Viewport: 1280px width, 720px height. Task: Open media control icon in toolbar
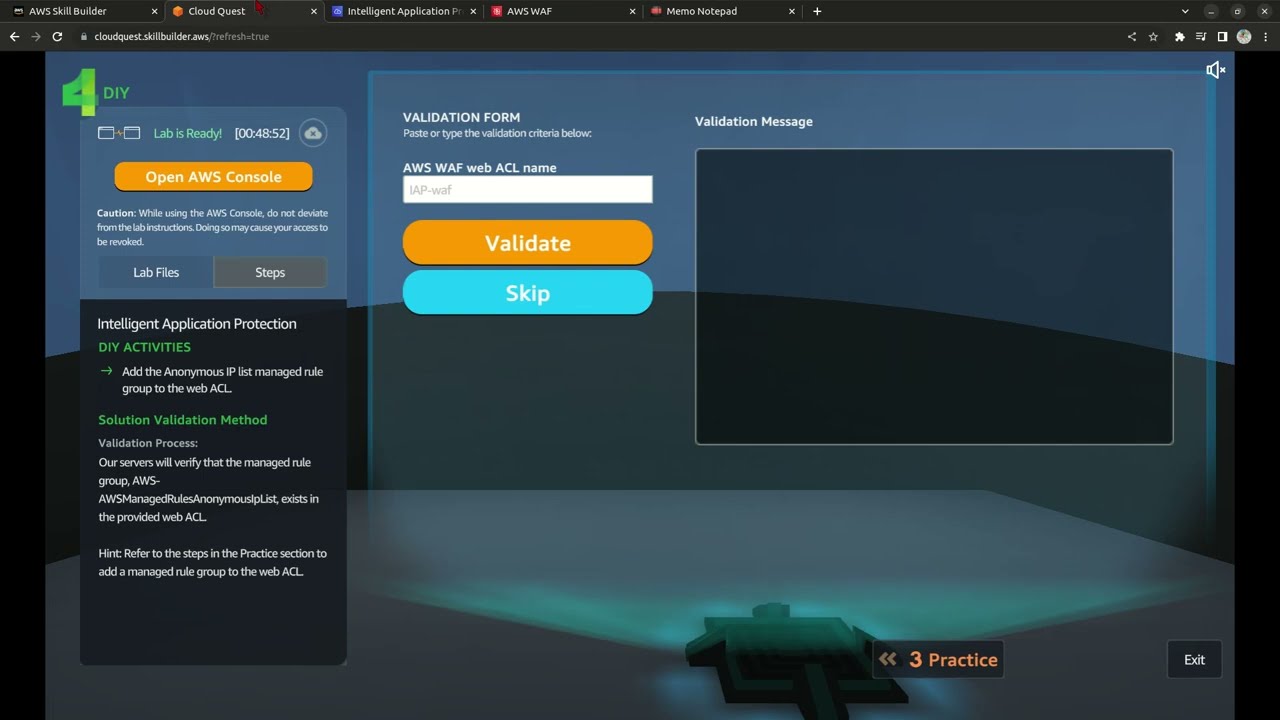coord(1201,36)
